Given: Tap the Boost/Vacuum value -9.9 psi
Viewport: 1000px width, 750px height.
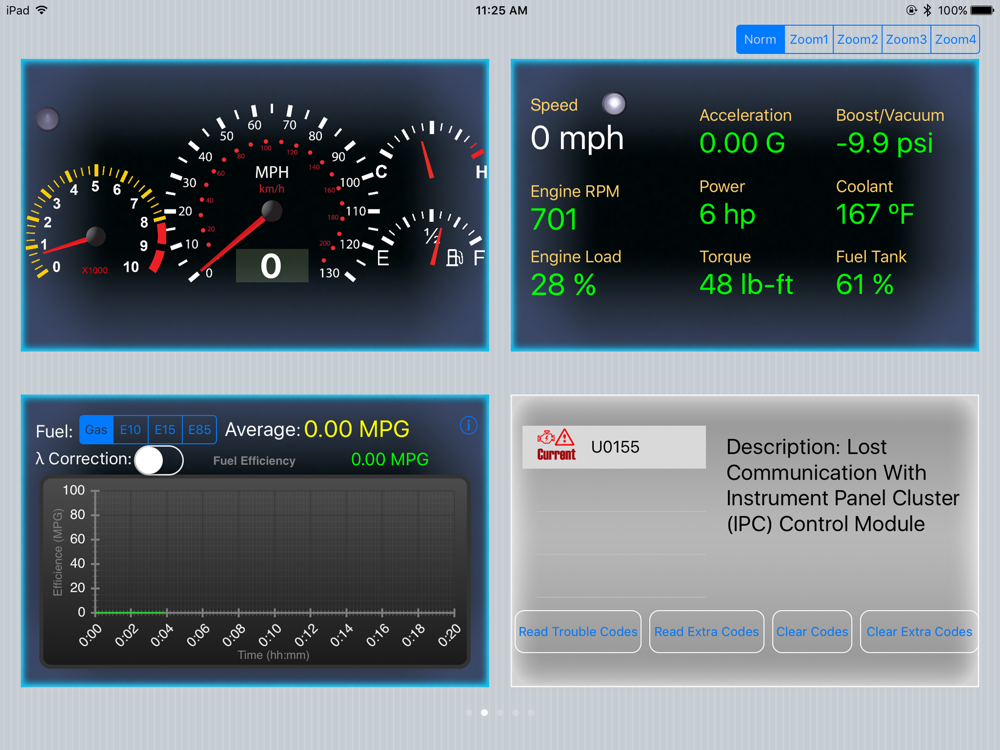Looking at the screenshot, I should 885,143.
